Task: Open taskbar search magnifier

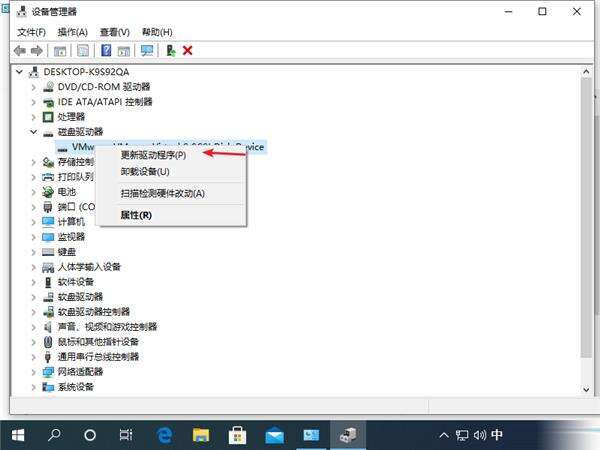Action: (54, 435)
